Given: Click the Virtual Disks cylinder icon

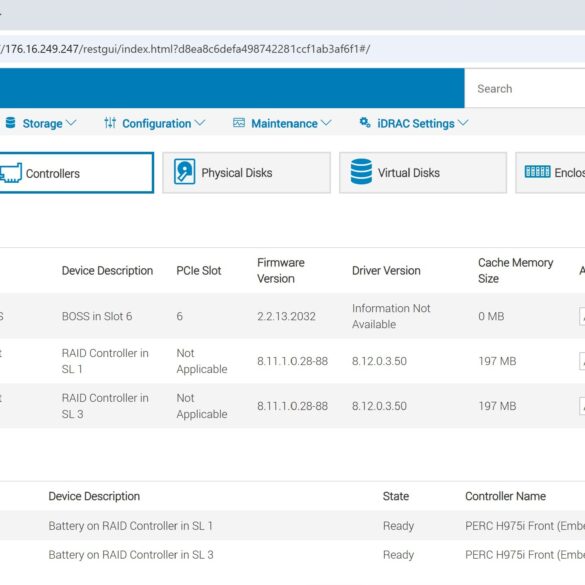Looking at the screenshot, I should (x=361, y=172).
